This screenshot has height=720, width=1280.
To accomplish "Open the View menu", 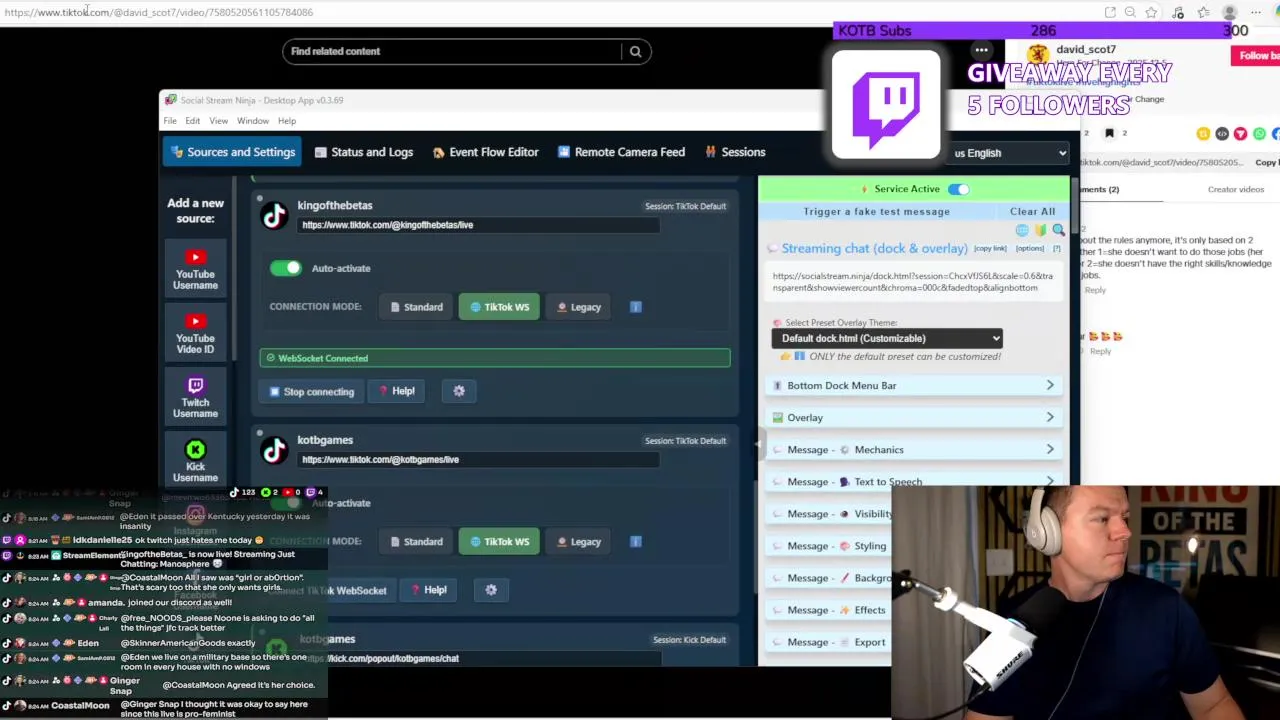I will pyautogui.click(x=218, y=121).
